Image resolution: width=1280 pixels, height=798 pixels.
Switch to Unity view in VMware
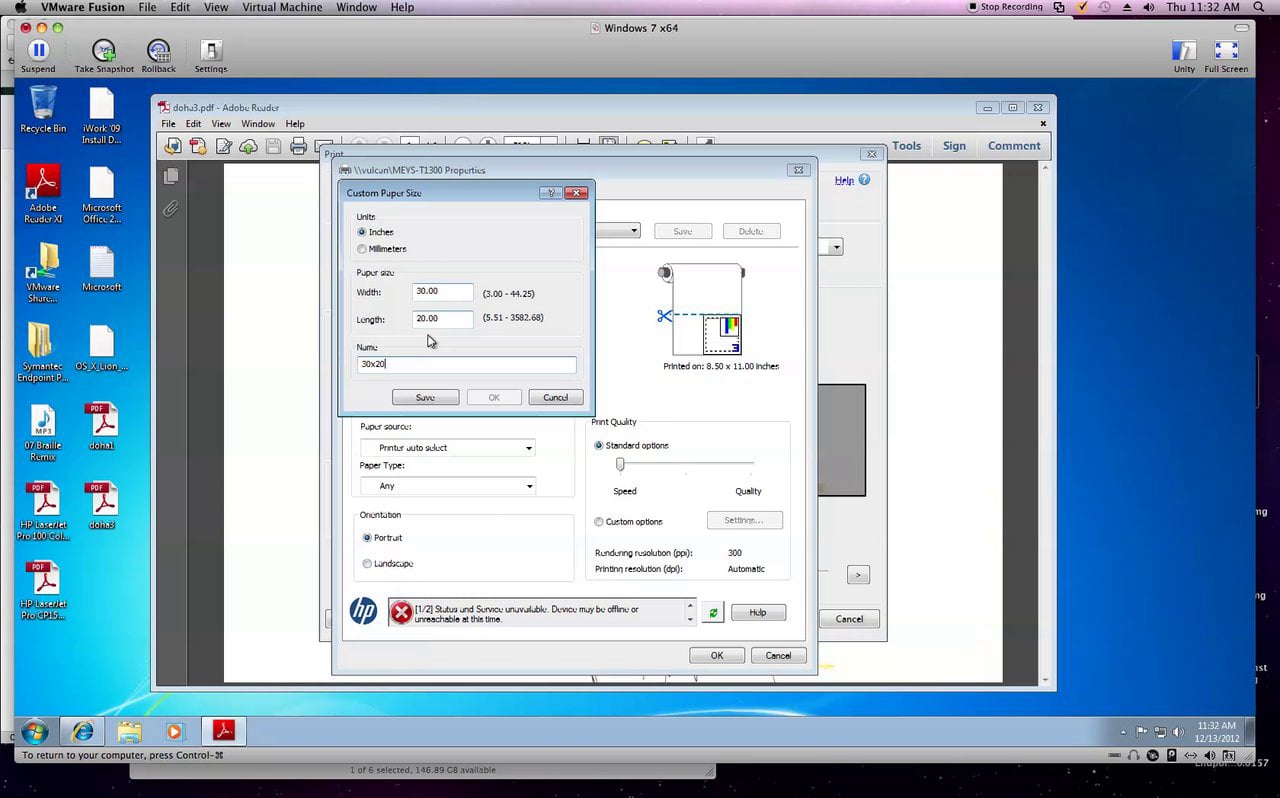1184,50
